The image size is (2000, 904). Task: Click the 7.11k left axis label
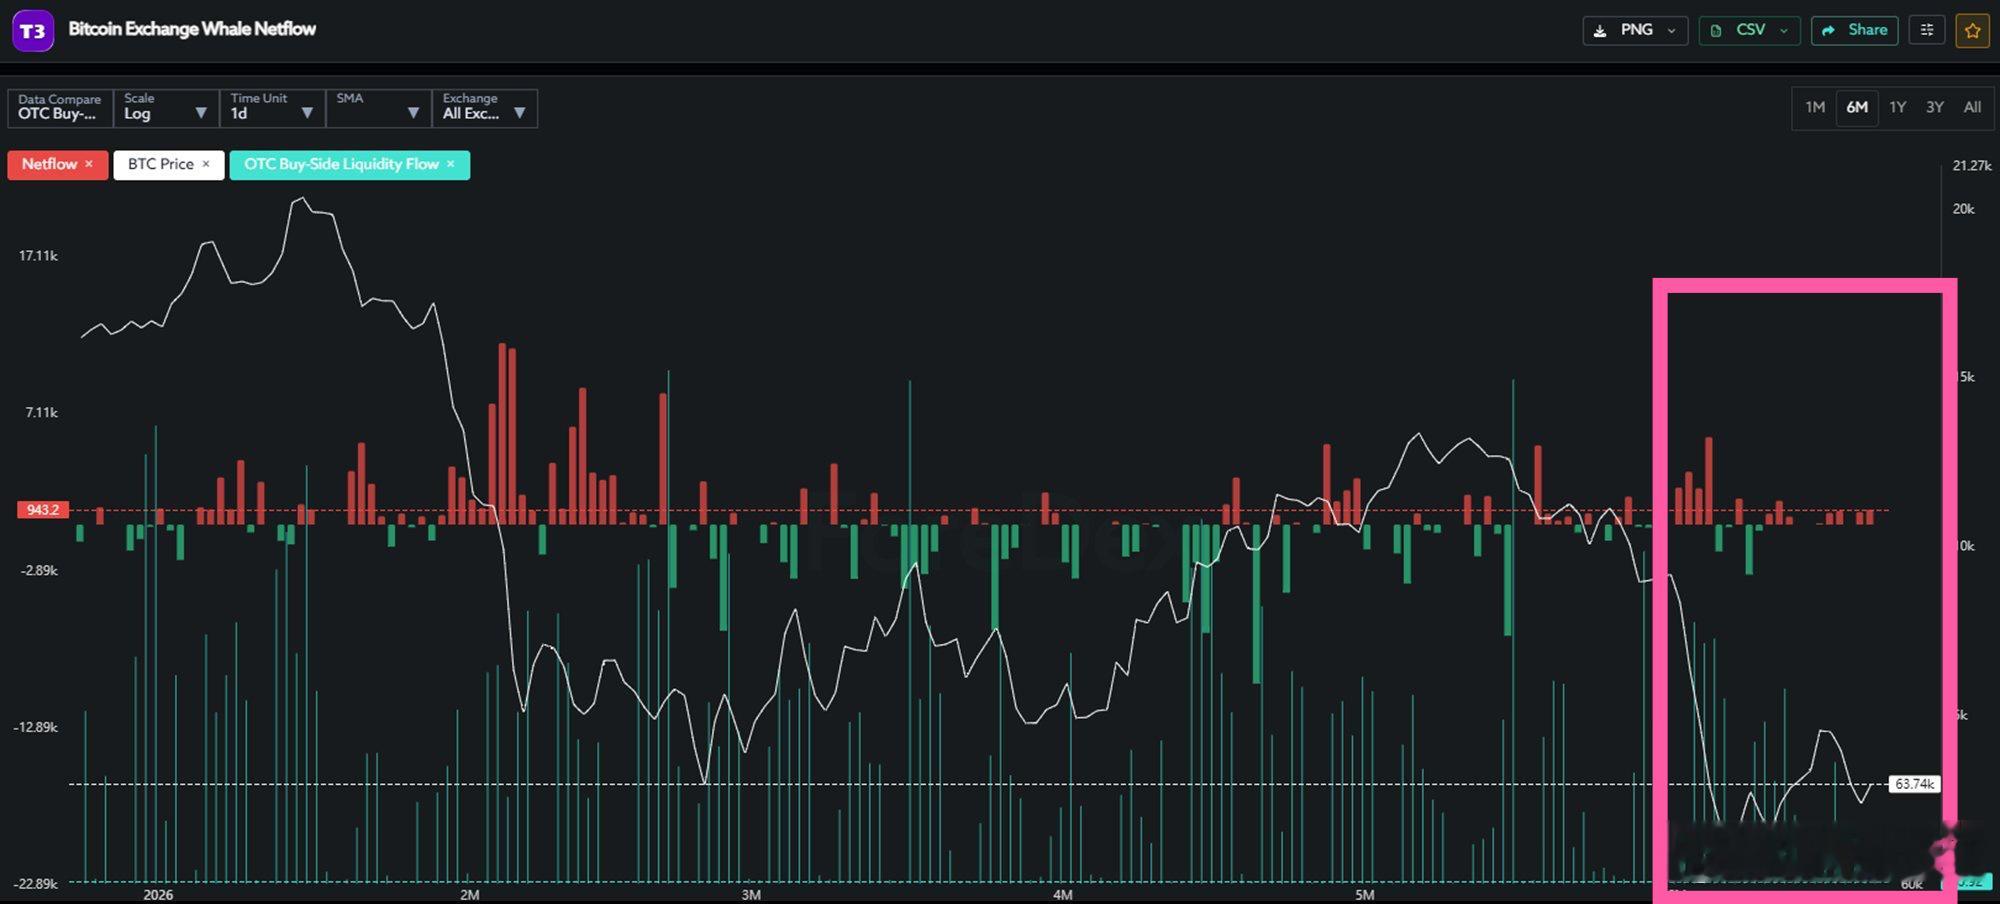(41, 412)
